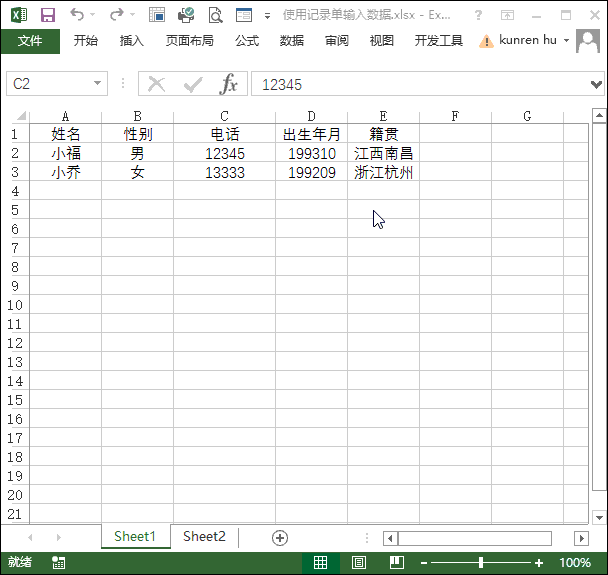Click the Save icon in quick access toolbar
Screen dimensions: 608x575
[x=48, y=15]
